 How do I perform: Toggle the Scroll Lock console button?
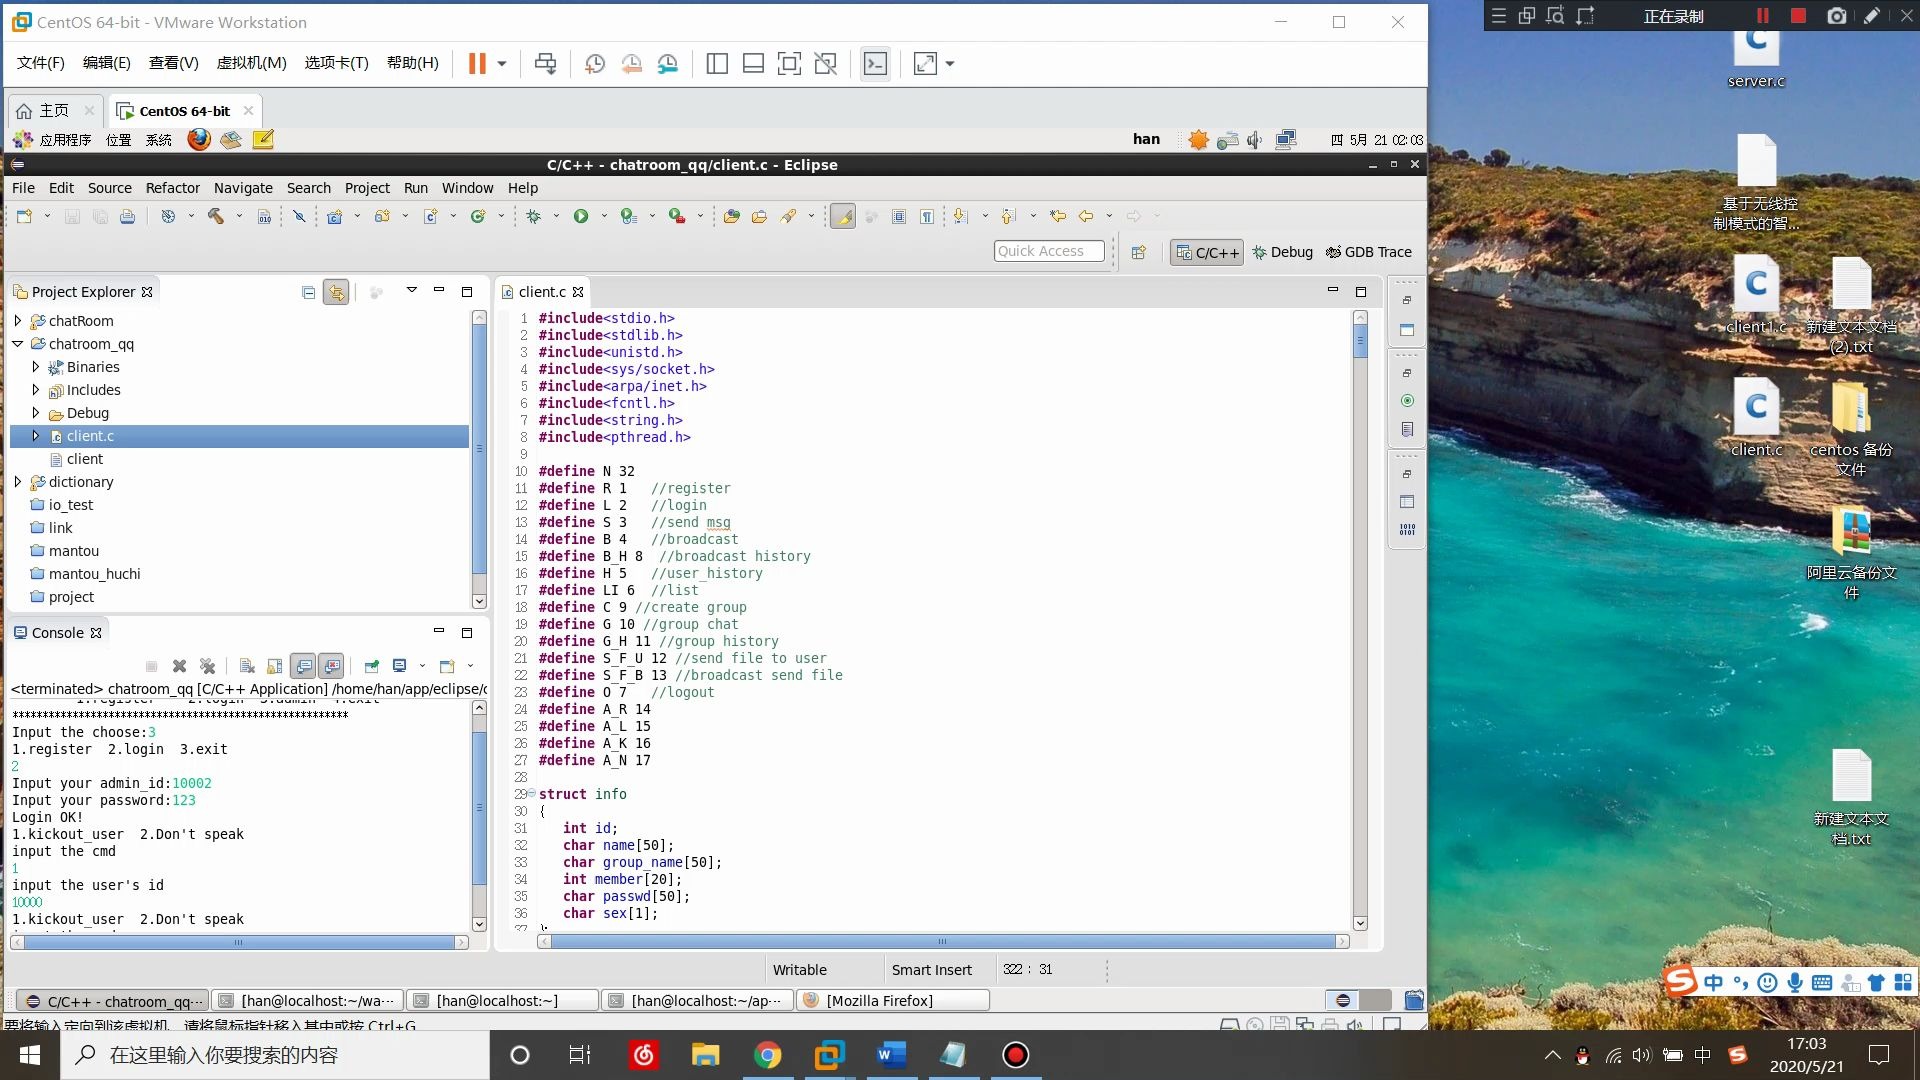click(x=275, y=666)
